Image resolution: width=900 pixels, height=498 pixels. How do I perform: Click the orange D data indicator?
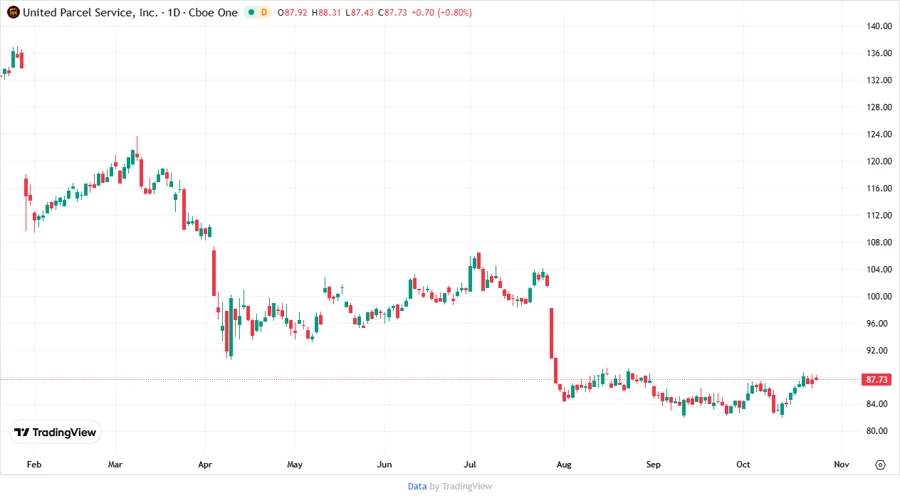[264, 12]
